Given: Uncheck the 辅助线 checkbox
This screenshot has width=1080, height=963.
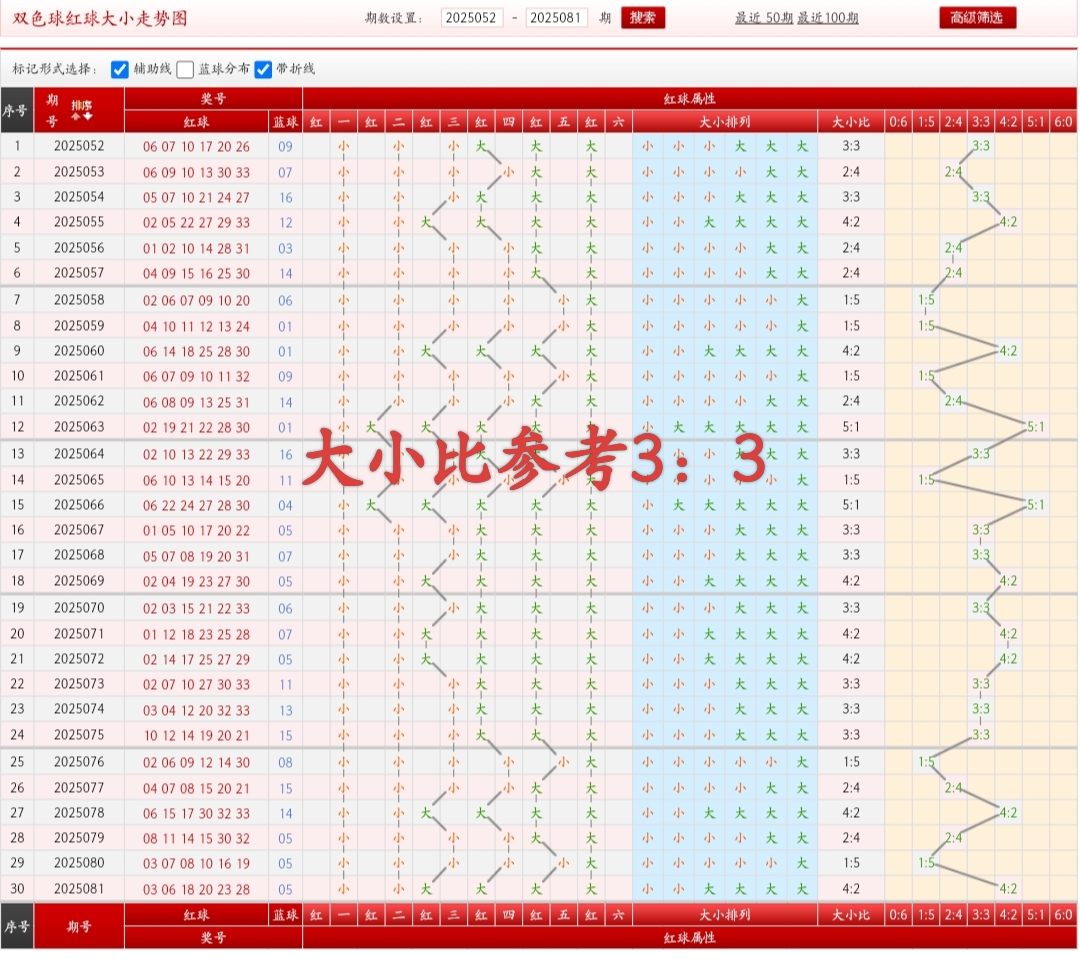Looking at the screenshot, I should click(x=120, y=70).
